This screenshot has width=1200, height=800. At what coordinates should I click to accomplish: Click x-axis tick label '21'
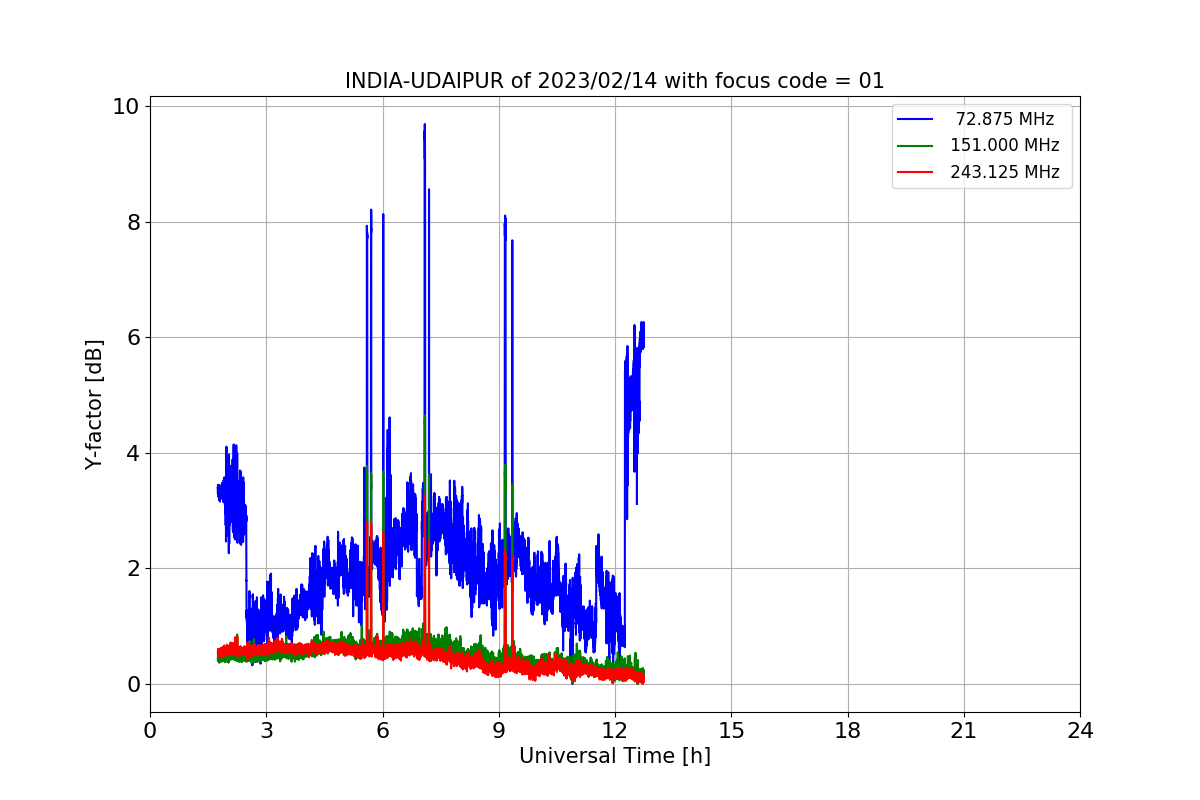pyautogui.click(x=964, y=731)
